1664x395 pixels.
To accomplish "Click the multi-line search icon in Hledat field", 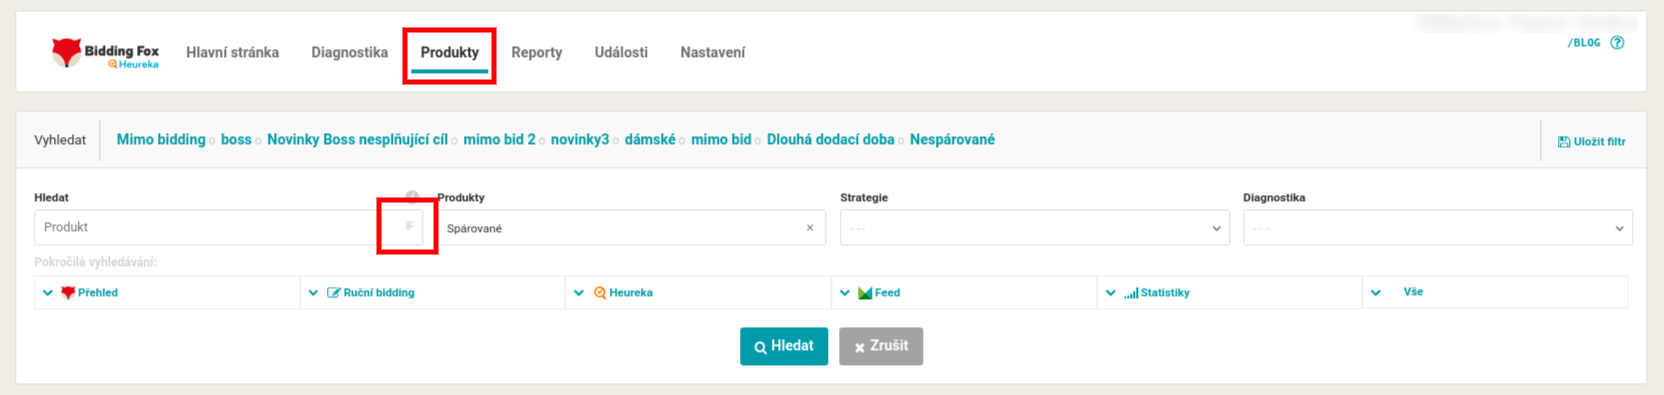I will (409, 226).
